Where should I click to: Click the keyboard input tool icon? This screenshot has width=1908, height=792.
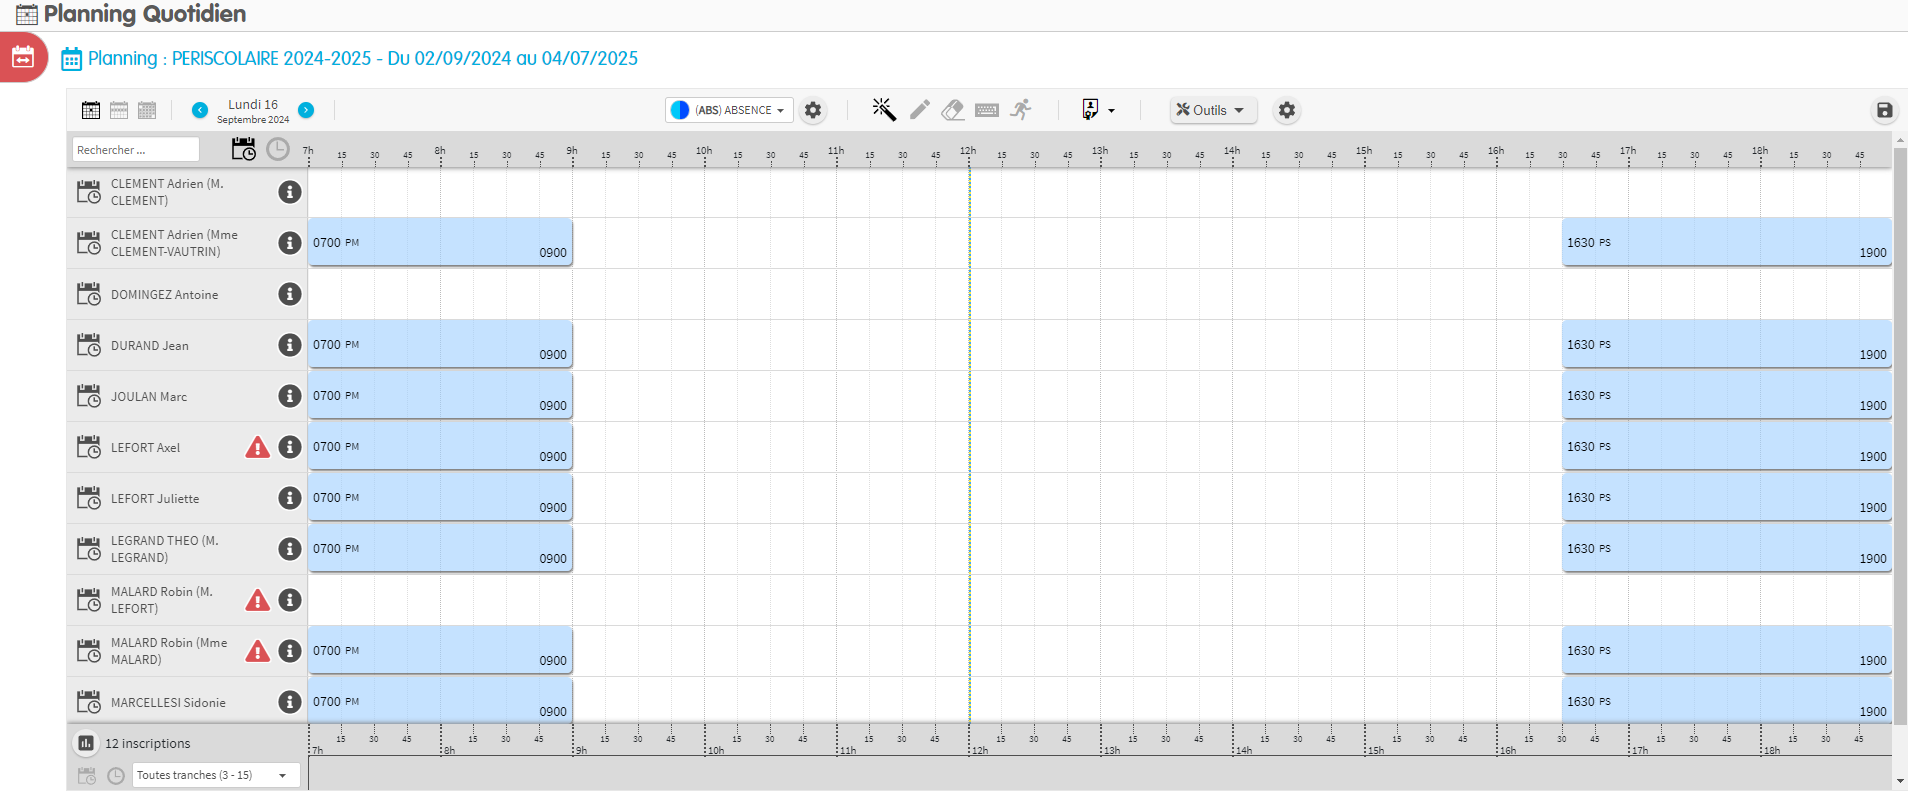pos(987,110)
